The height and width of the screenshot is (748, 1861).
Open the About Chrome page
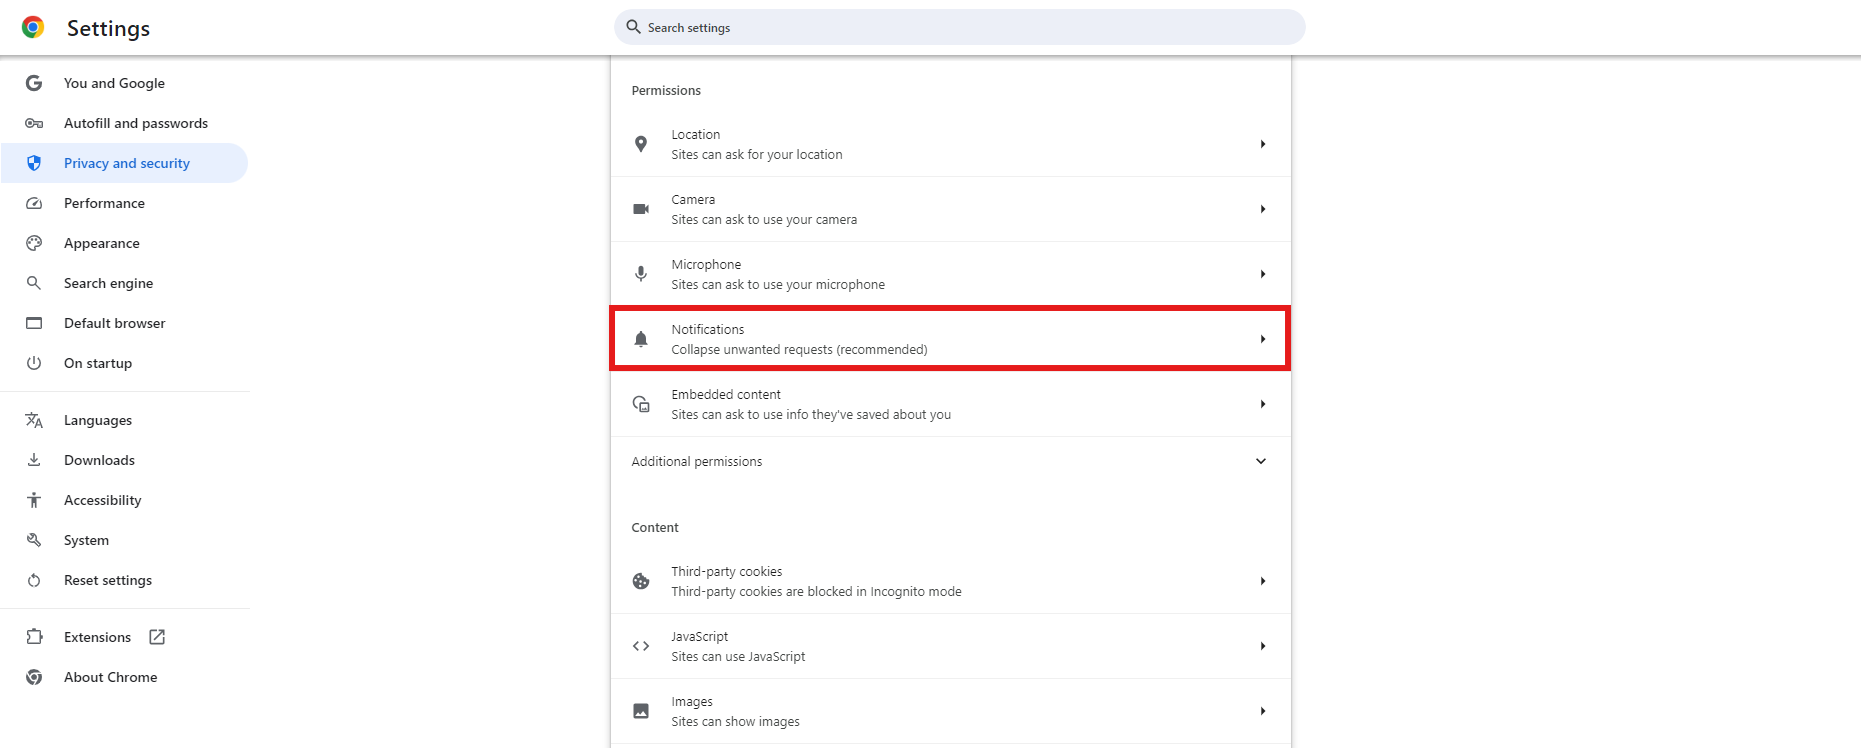tap(110, 677)
